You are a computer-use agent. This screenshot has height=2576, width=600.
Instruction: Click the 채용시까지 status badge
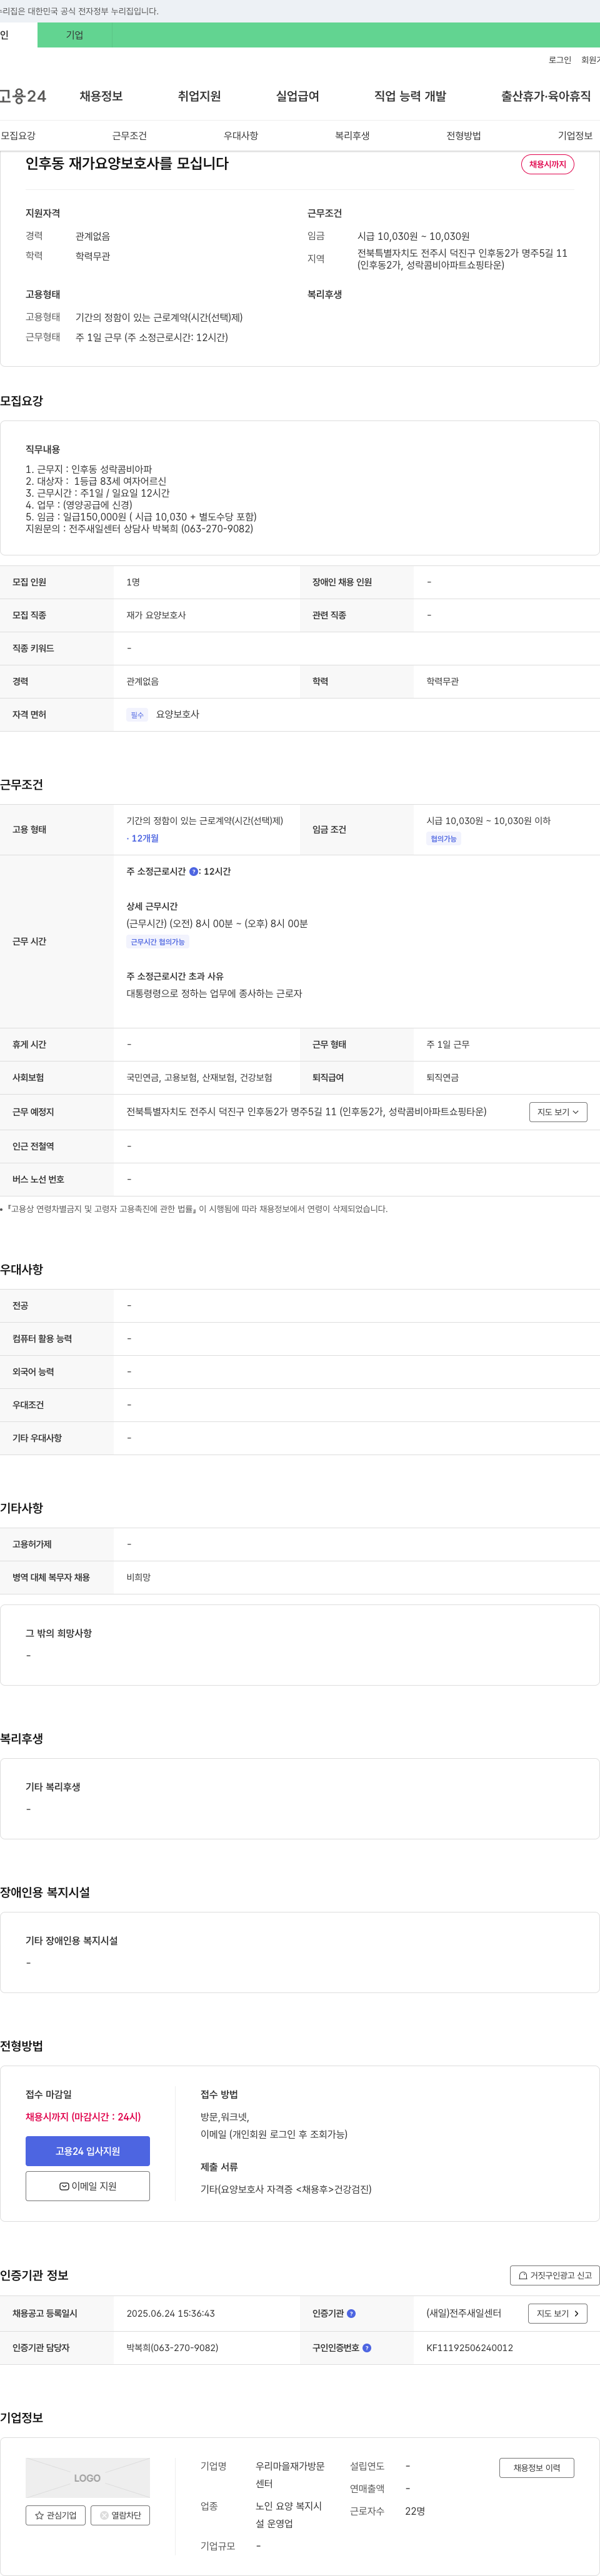(548, 164)
